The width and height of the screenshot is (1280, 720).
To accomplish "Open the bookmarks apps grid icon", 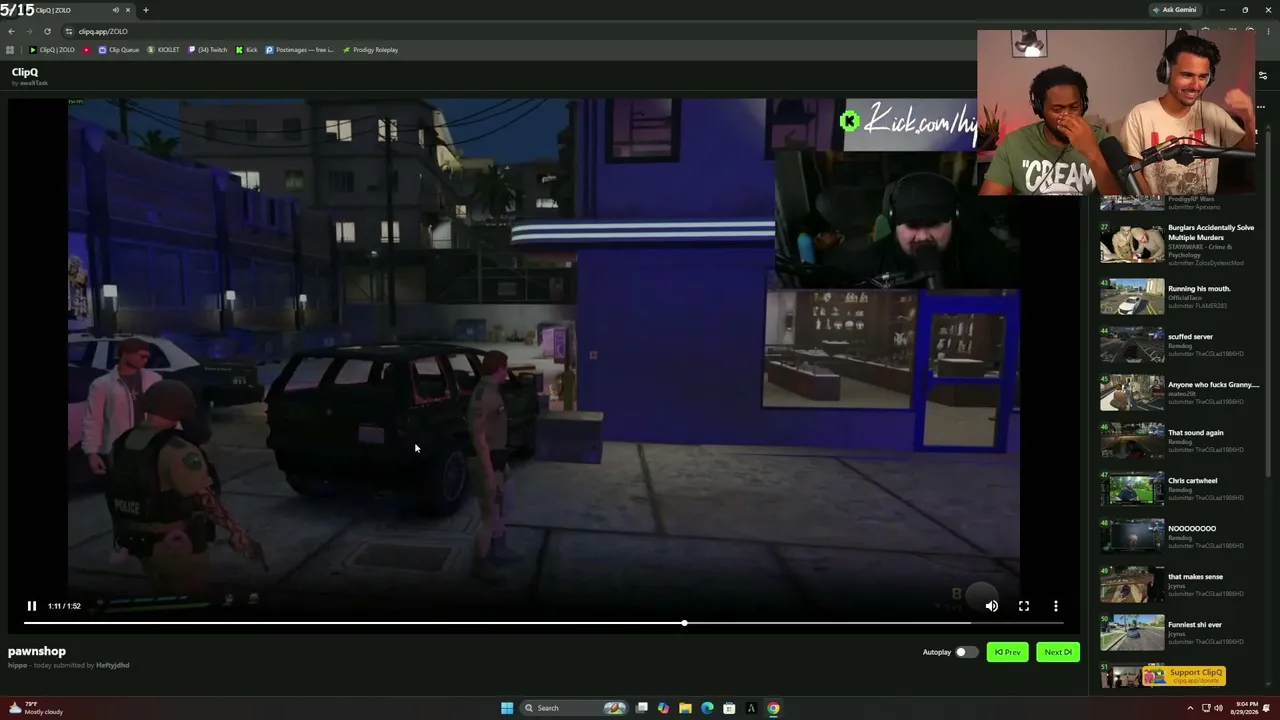I will [x=10, y=50].
